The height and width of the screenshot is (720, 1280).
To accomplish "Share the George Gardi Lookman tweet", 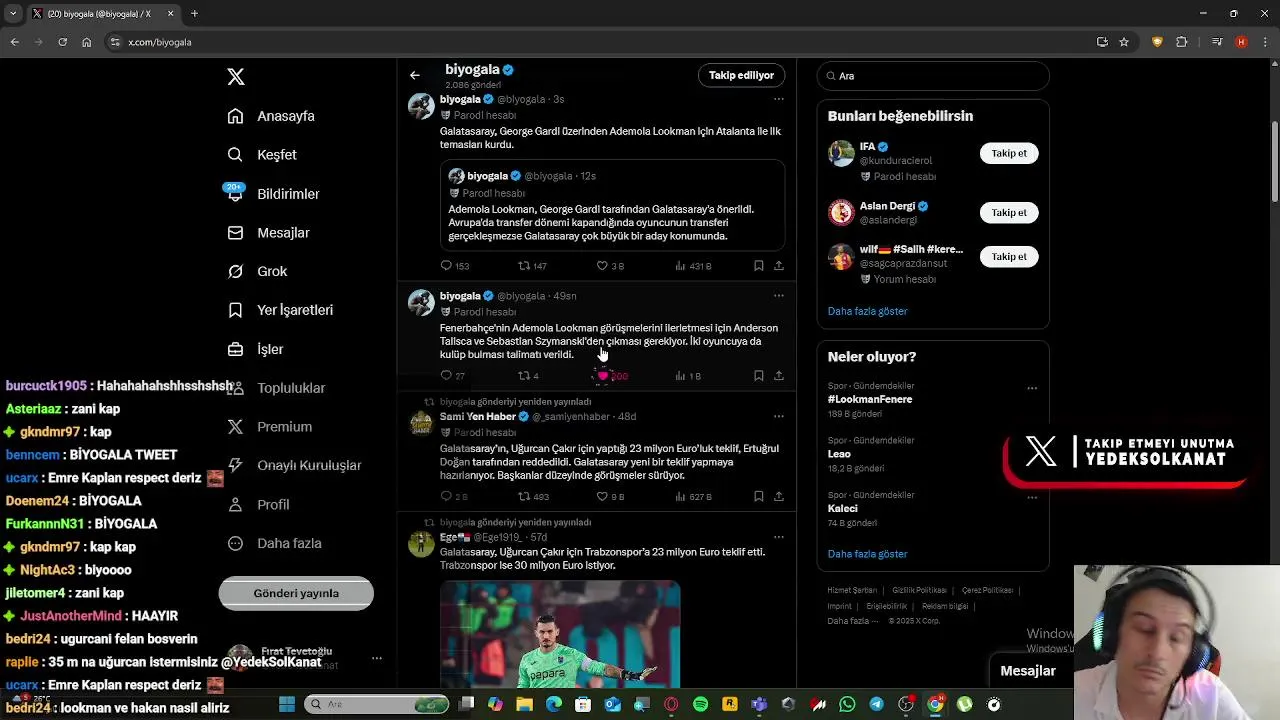I will (x=779, y=266).
